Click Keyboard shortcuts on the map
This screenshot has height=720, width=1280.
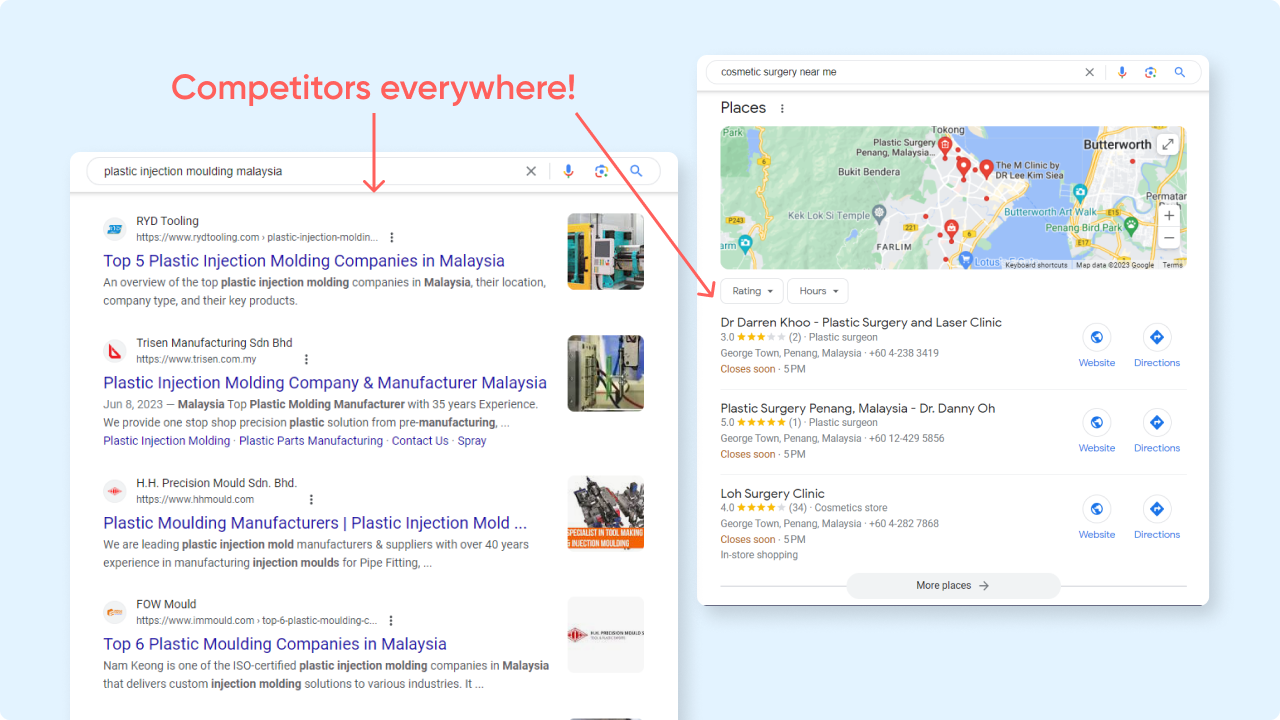pos(1036,265)
